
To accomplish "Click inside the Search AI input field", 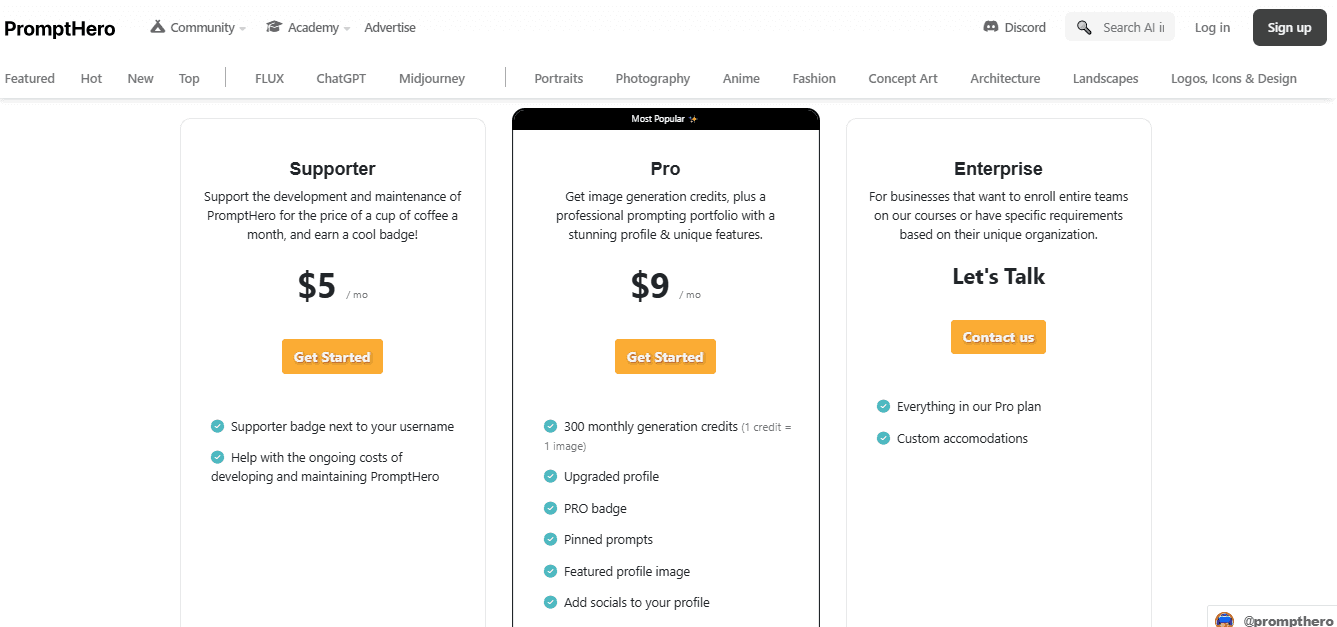I will (x=1130, y=27).
